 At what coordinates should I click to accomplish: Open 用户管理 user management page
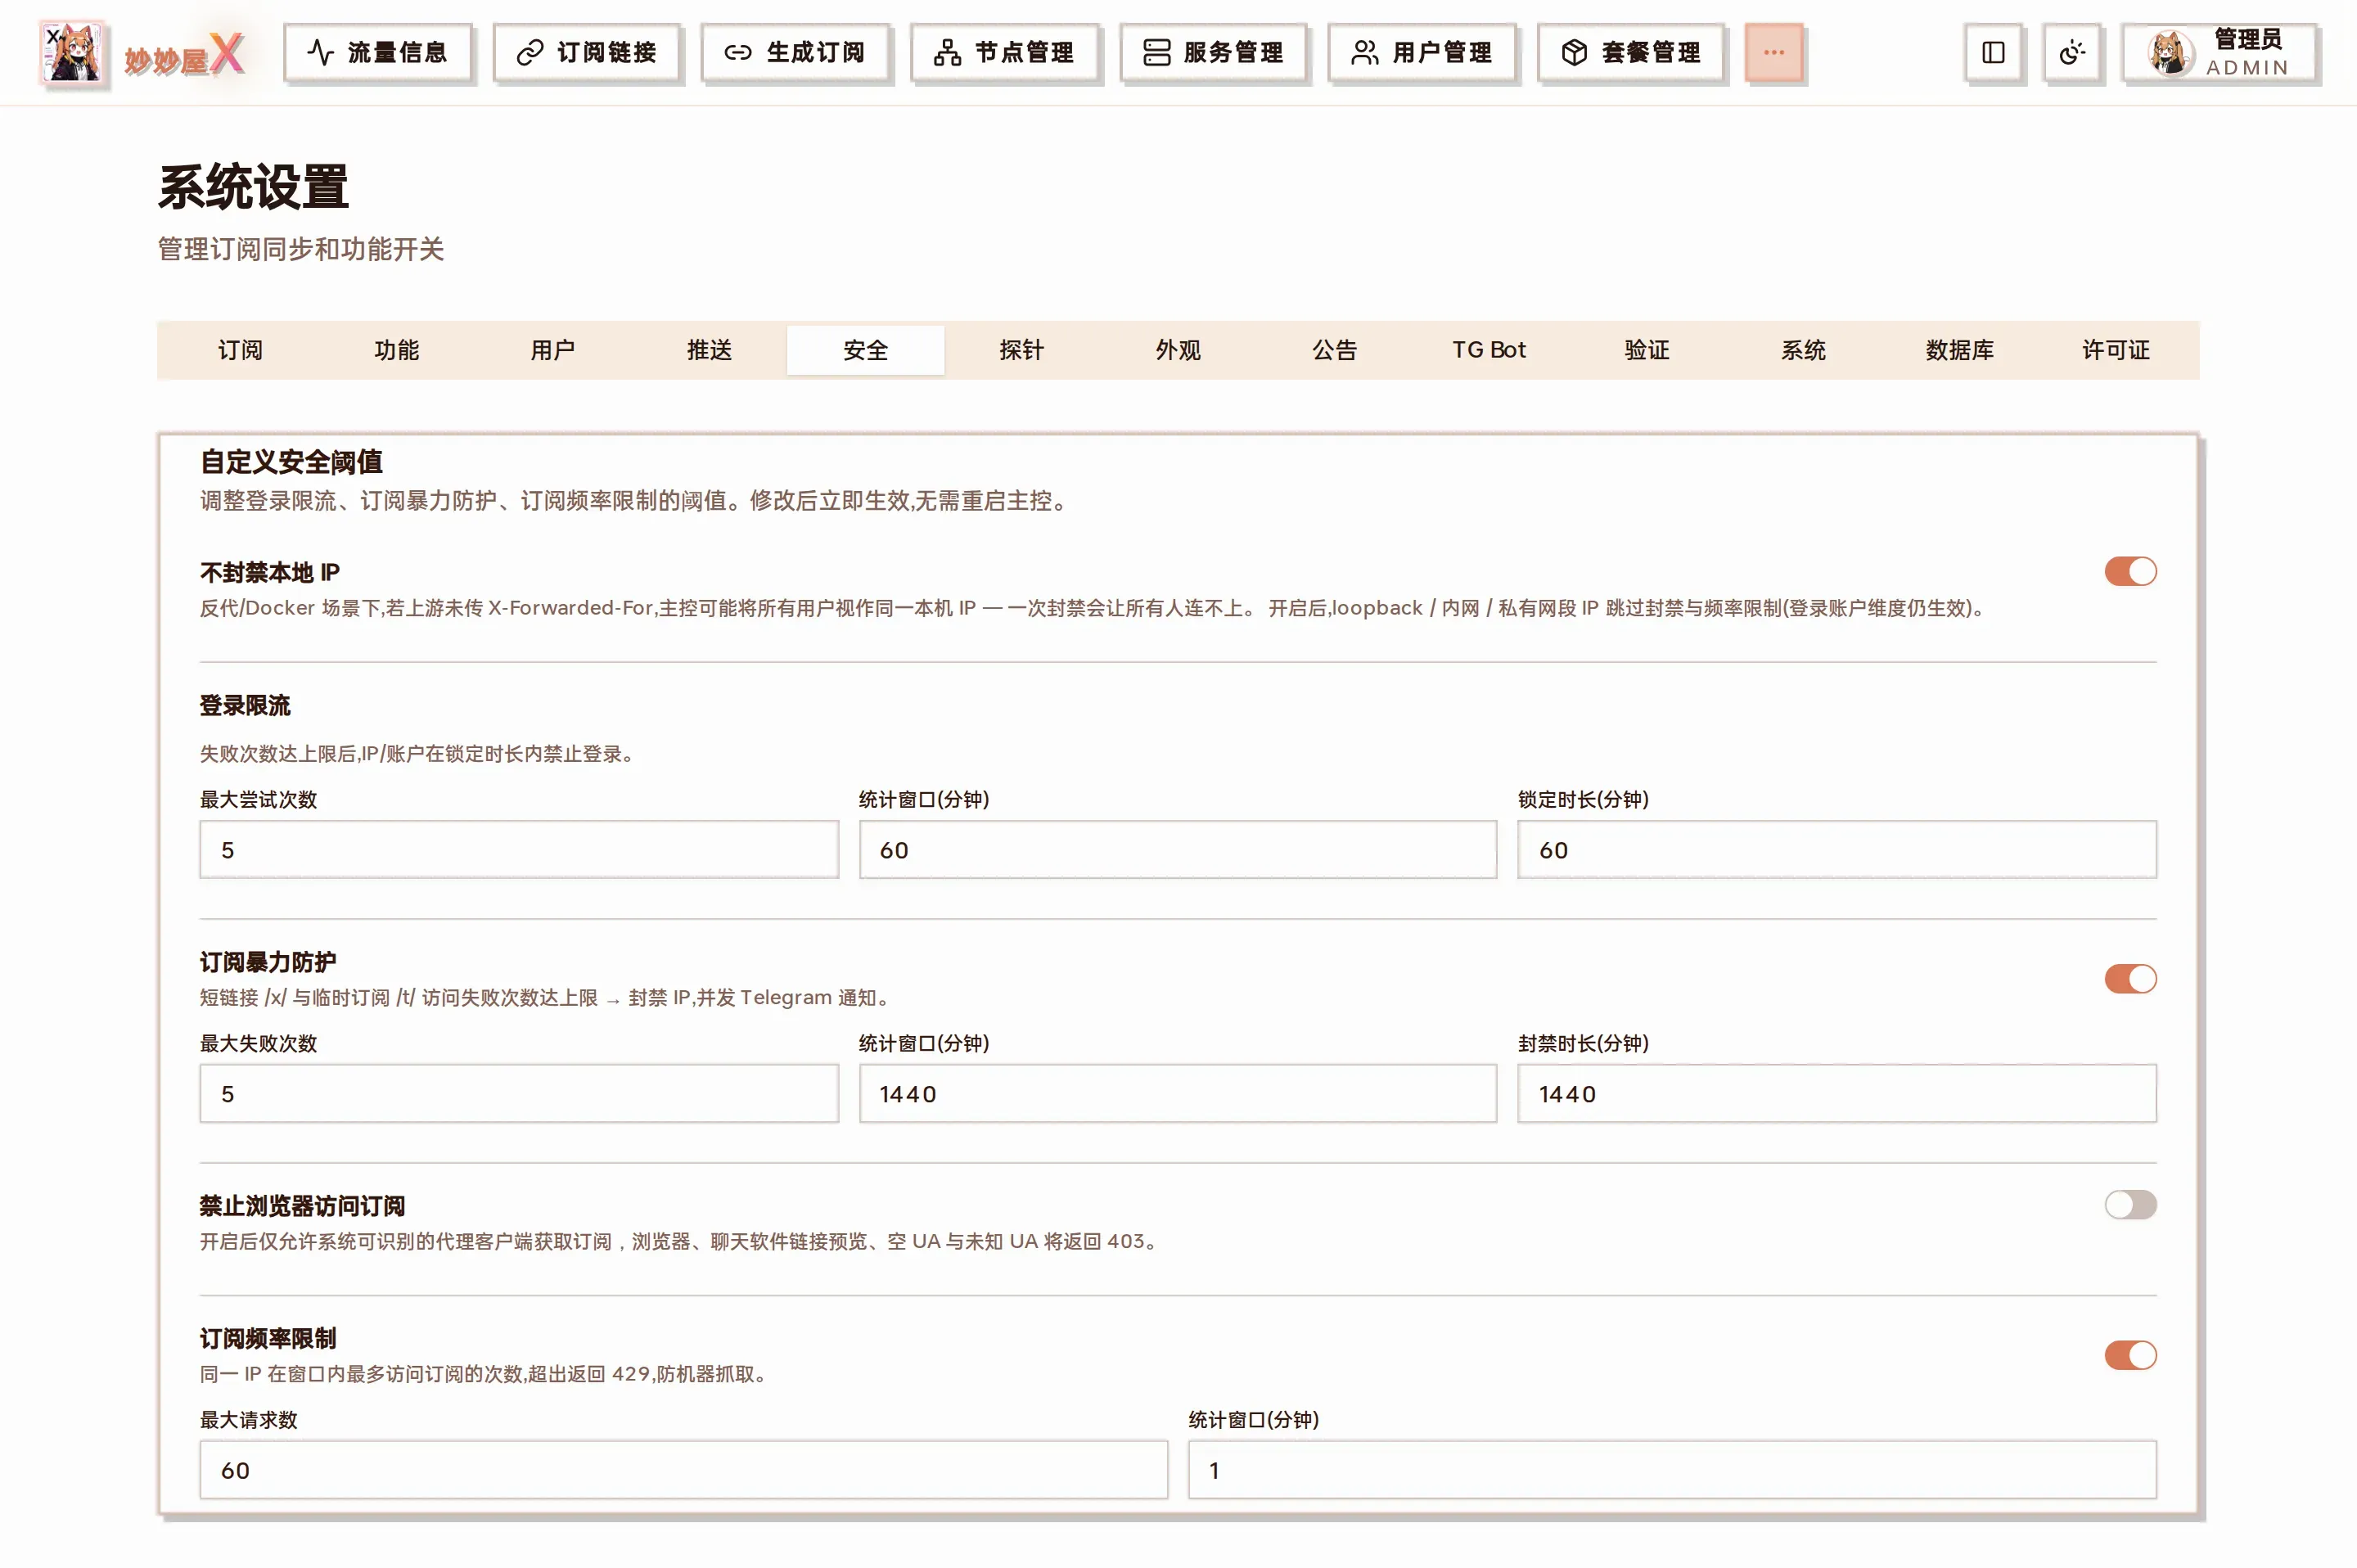1422,52
